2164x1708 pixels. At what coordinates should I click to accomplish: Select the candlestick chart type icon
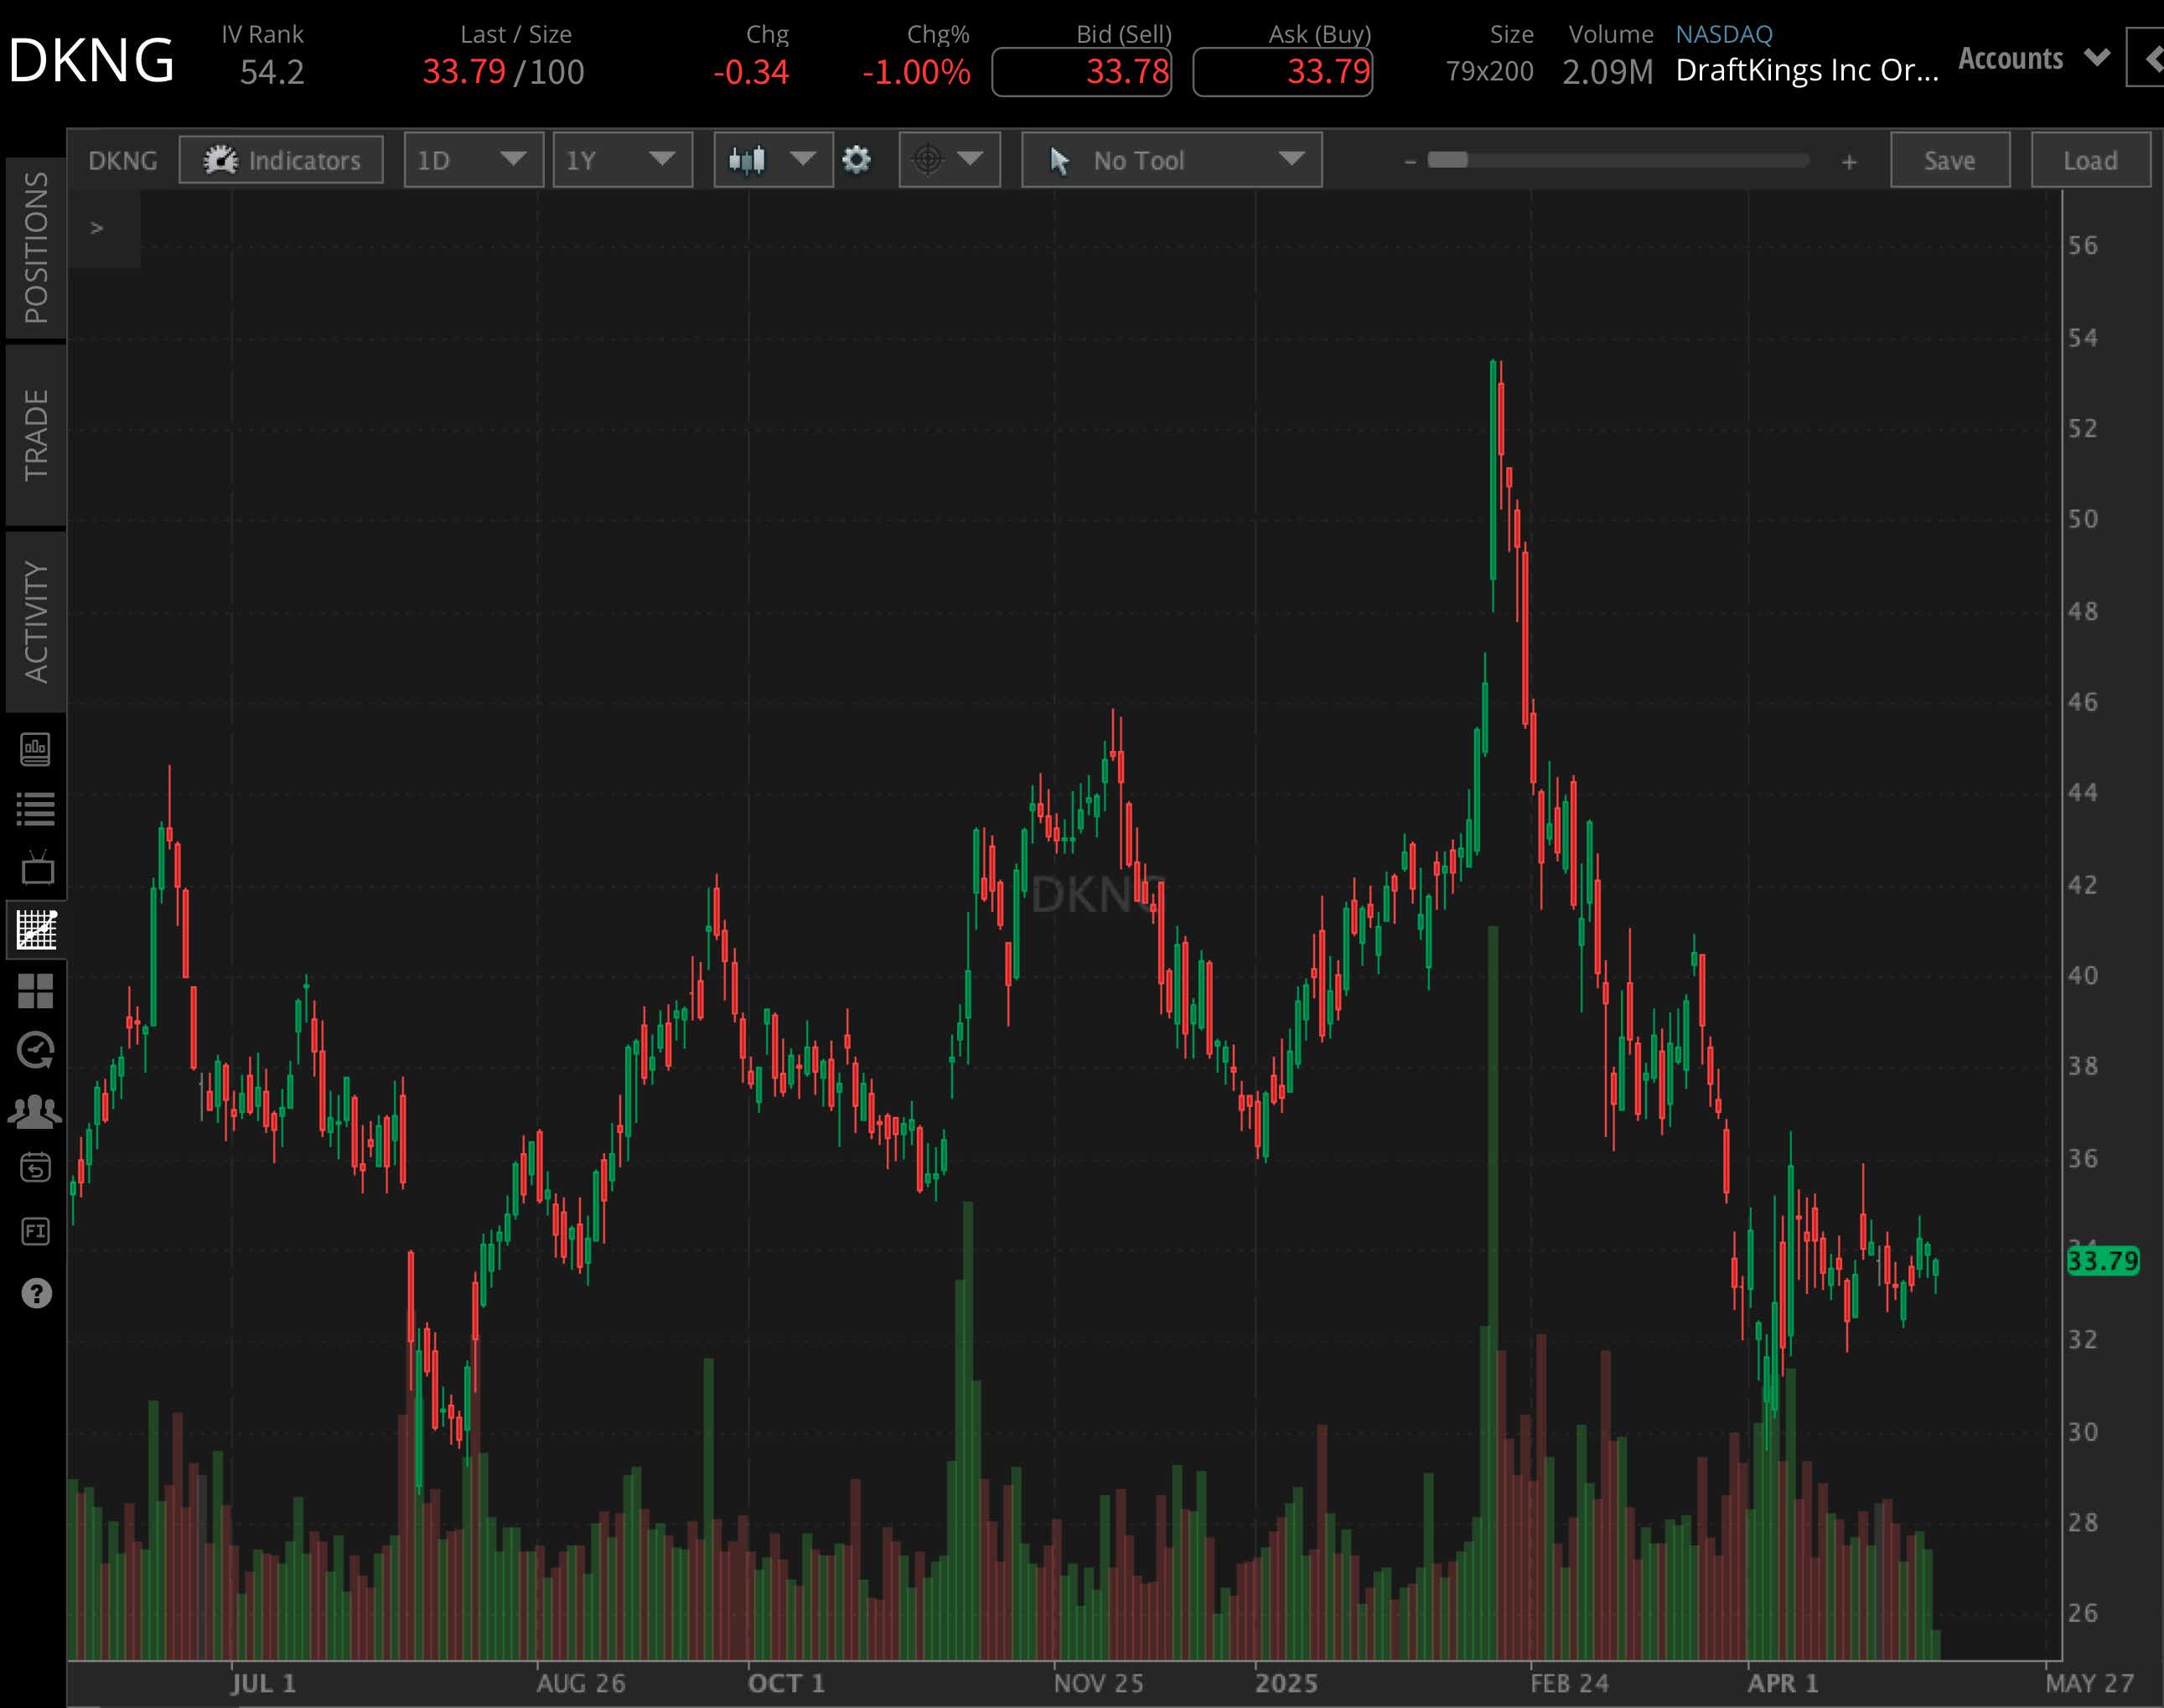pos(748,160)
